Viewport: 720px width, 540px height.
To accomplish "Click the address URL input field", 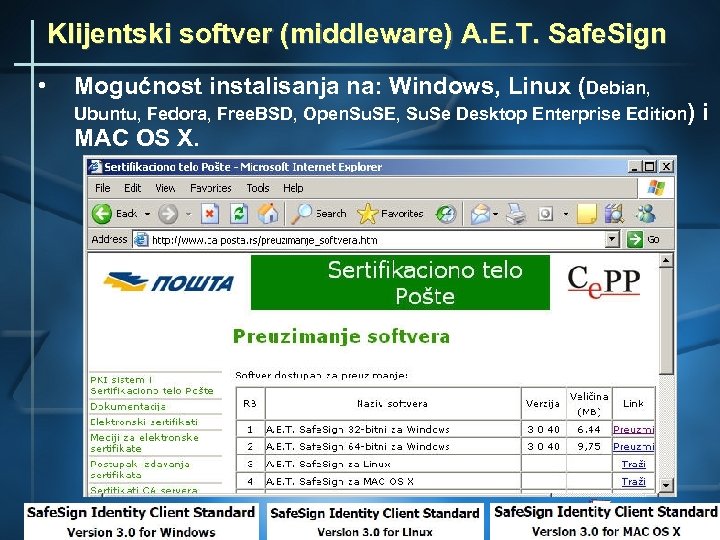I will [377, 240].
